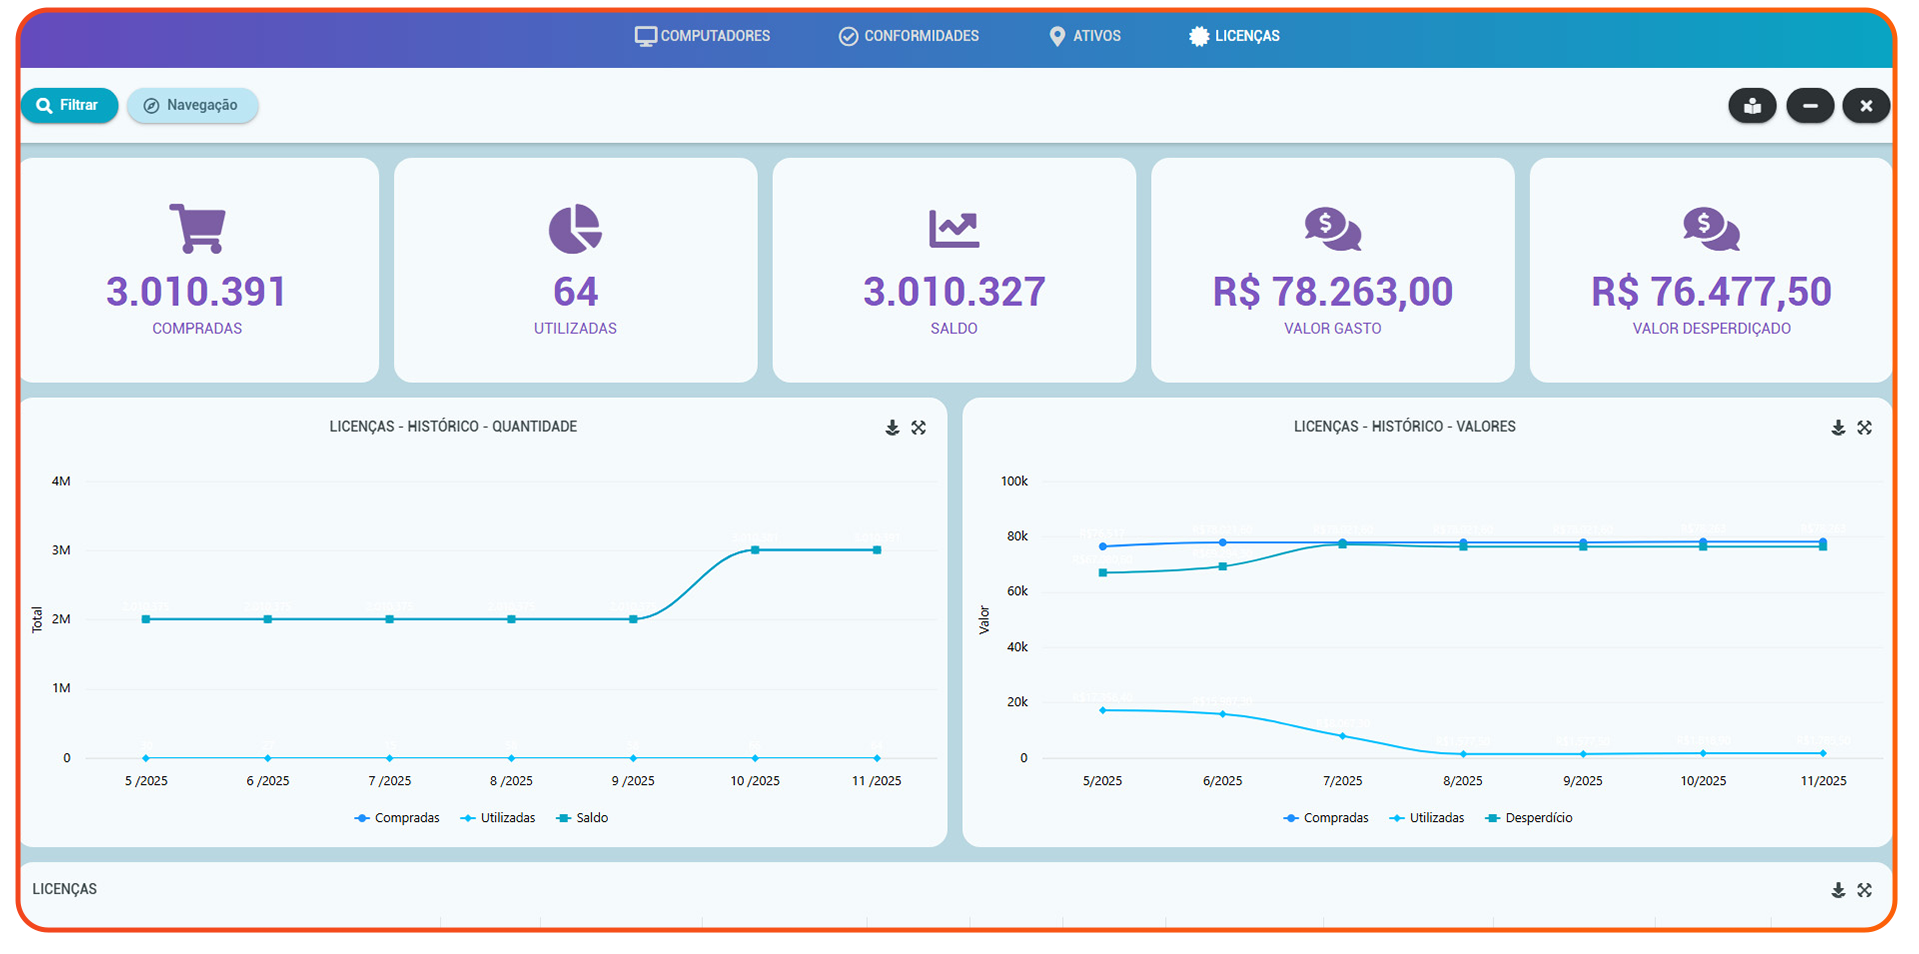Image resolution: width=1919 pixels, height=954 pixels.
Task: Download the values history chart
Action: (x=1838, y=428)
